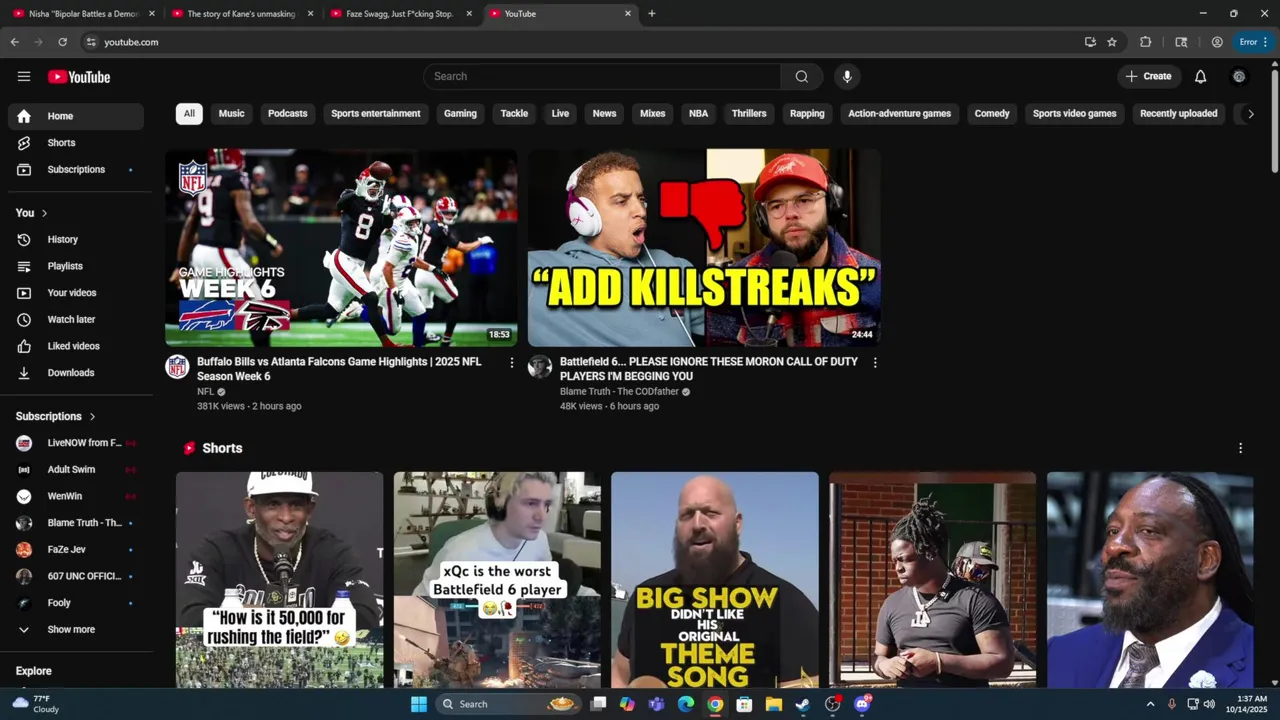
Task: Open Subscriptions in the sidebar
Action: [76, 170]
